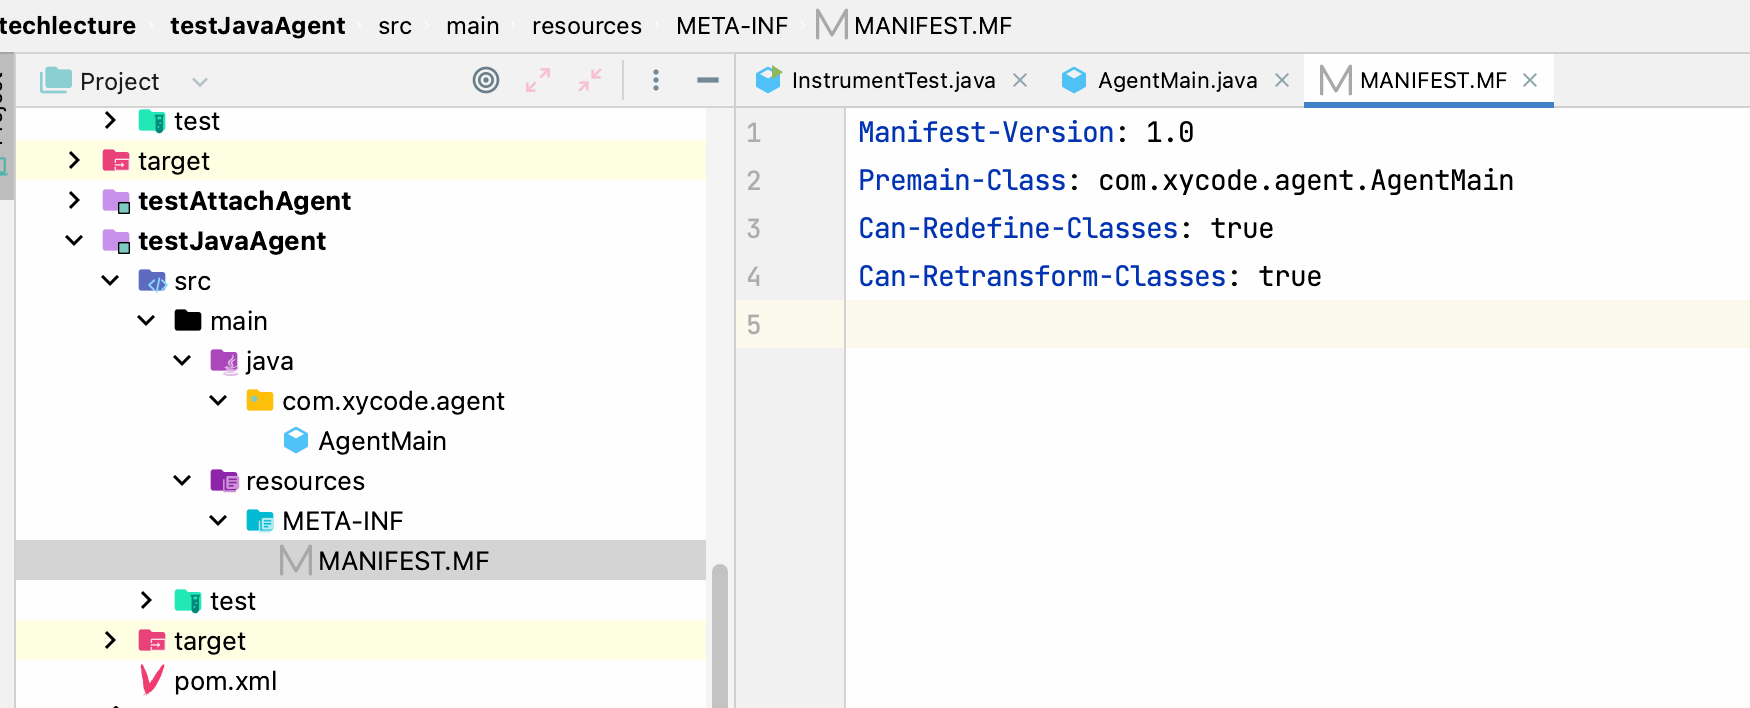Click the Project tree vertical scrollbar
Screen dimensions: 1750x708
(x=719, y=635)
